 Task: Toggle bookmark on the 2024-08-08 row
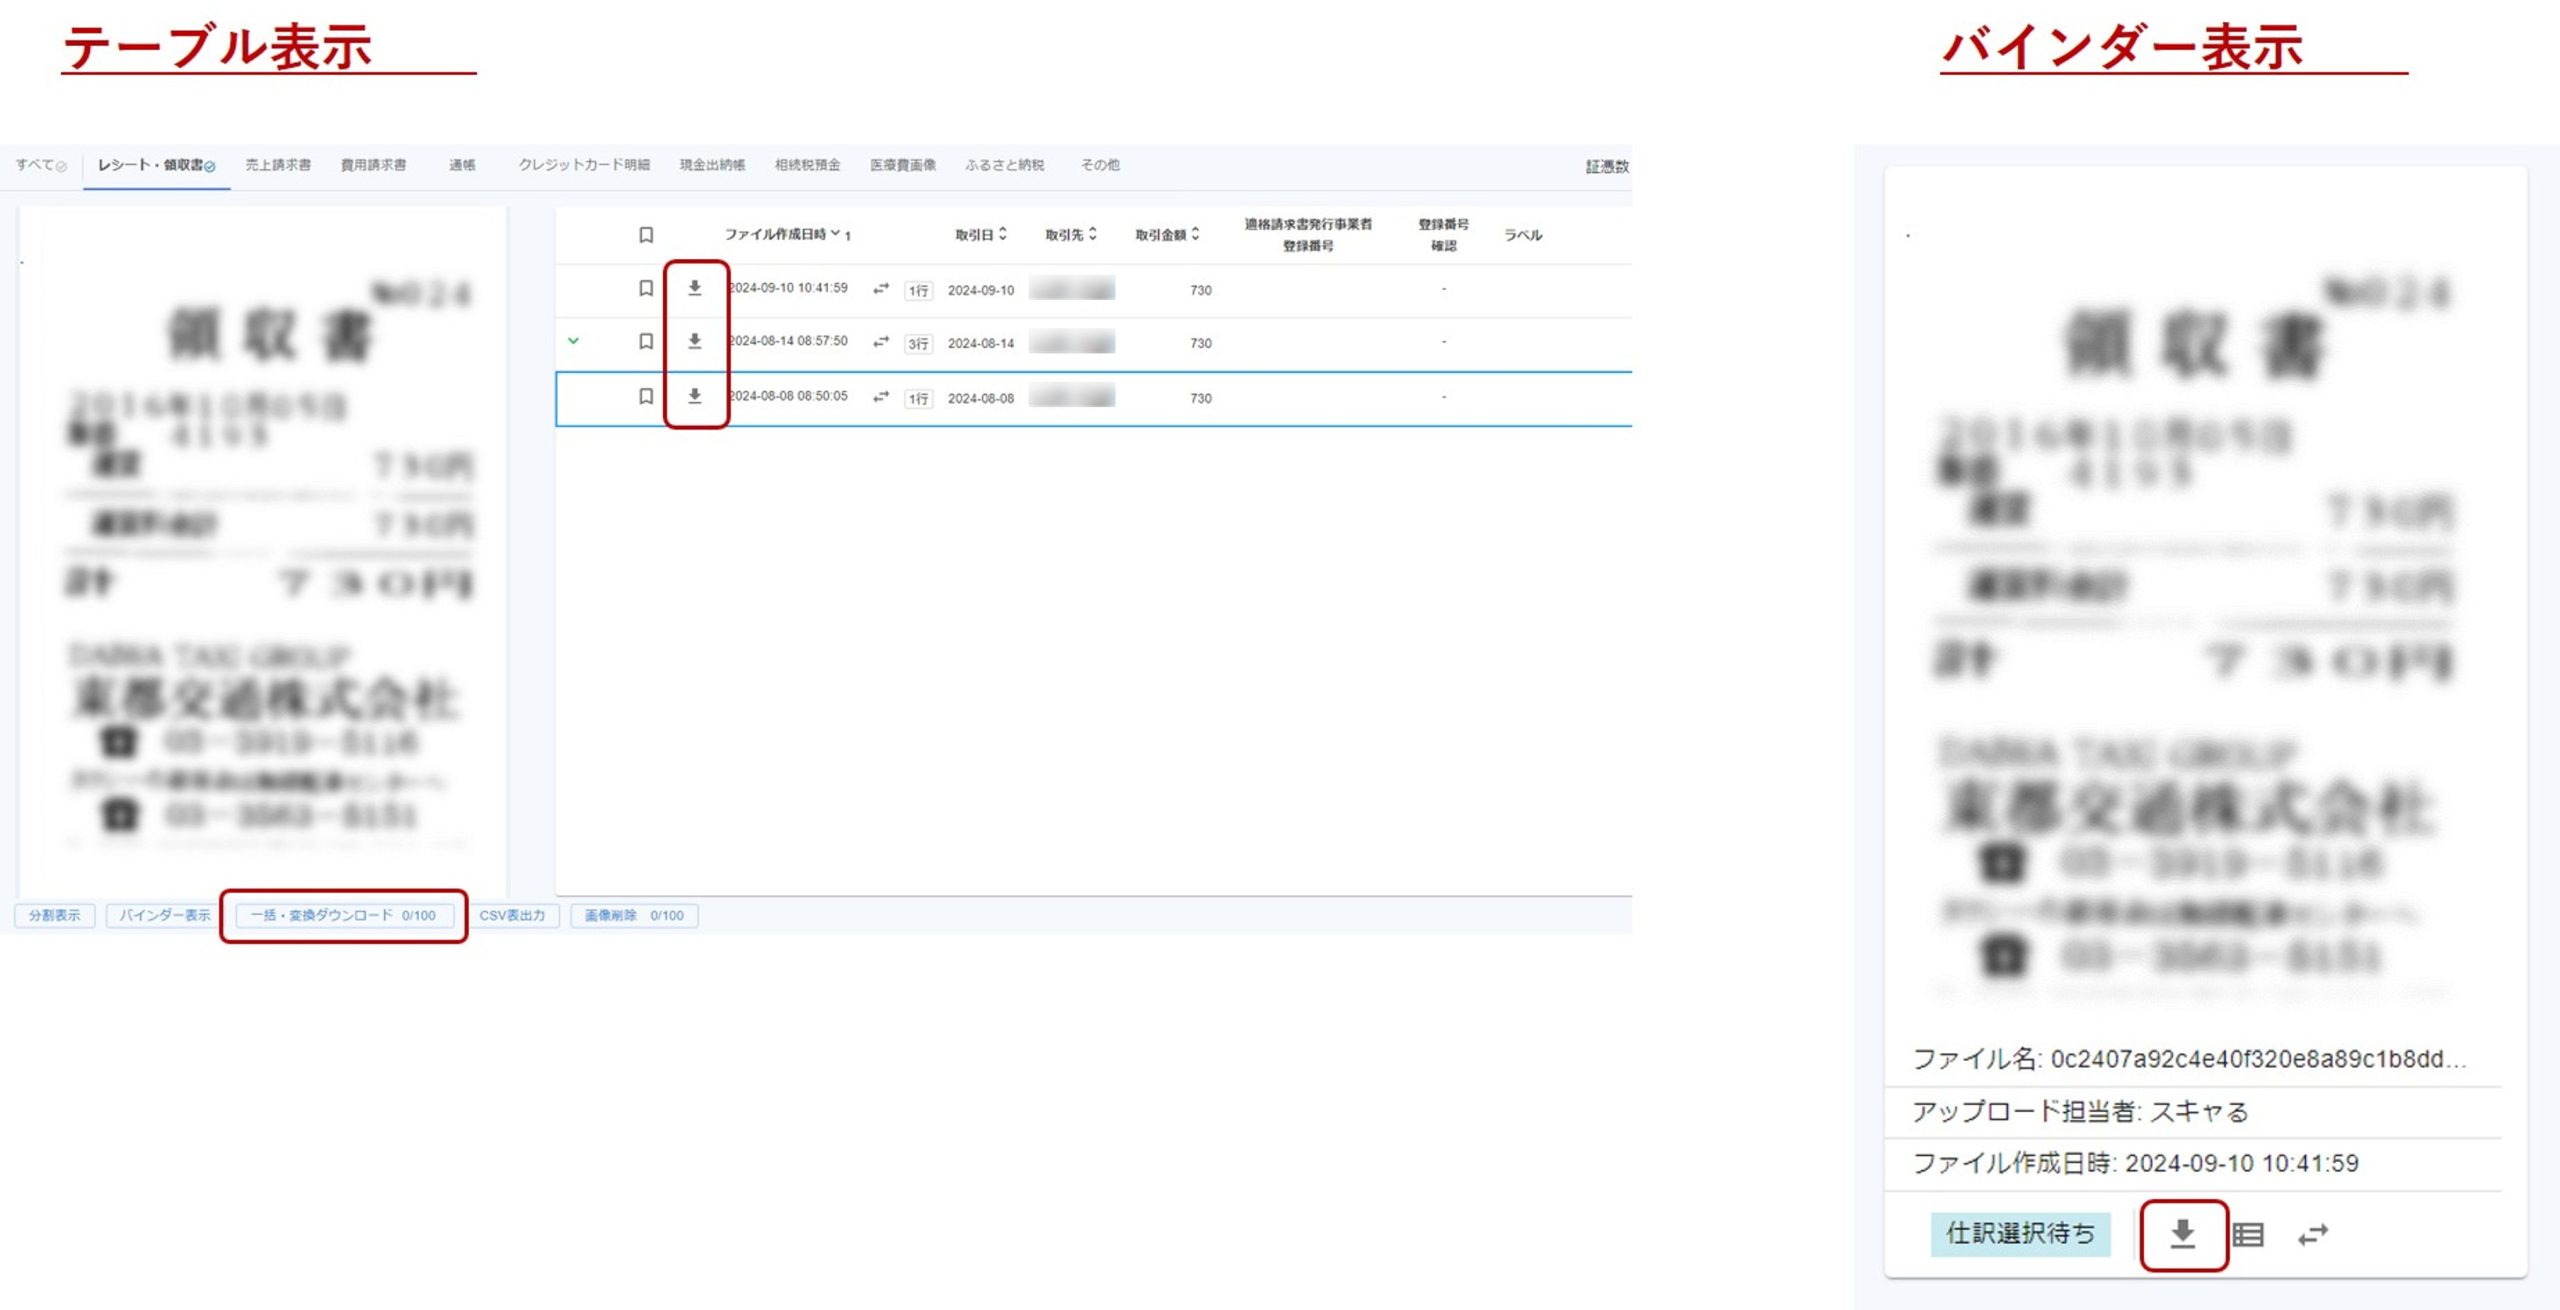tap(646, 396)
